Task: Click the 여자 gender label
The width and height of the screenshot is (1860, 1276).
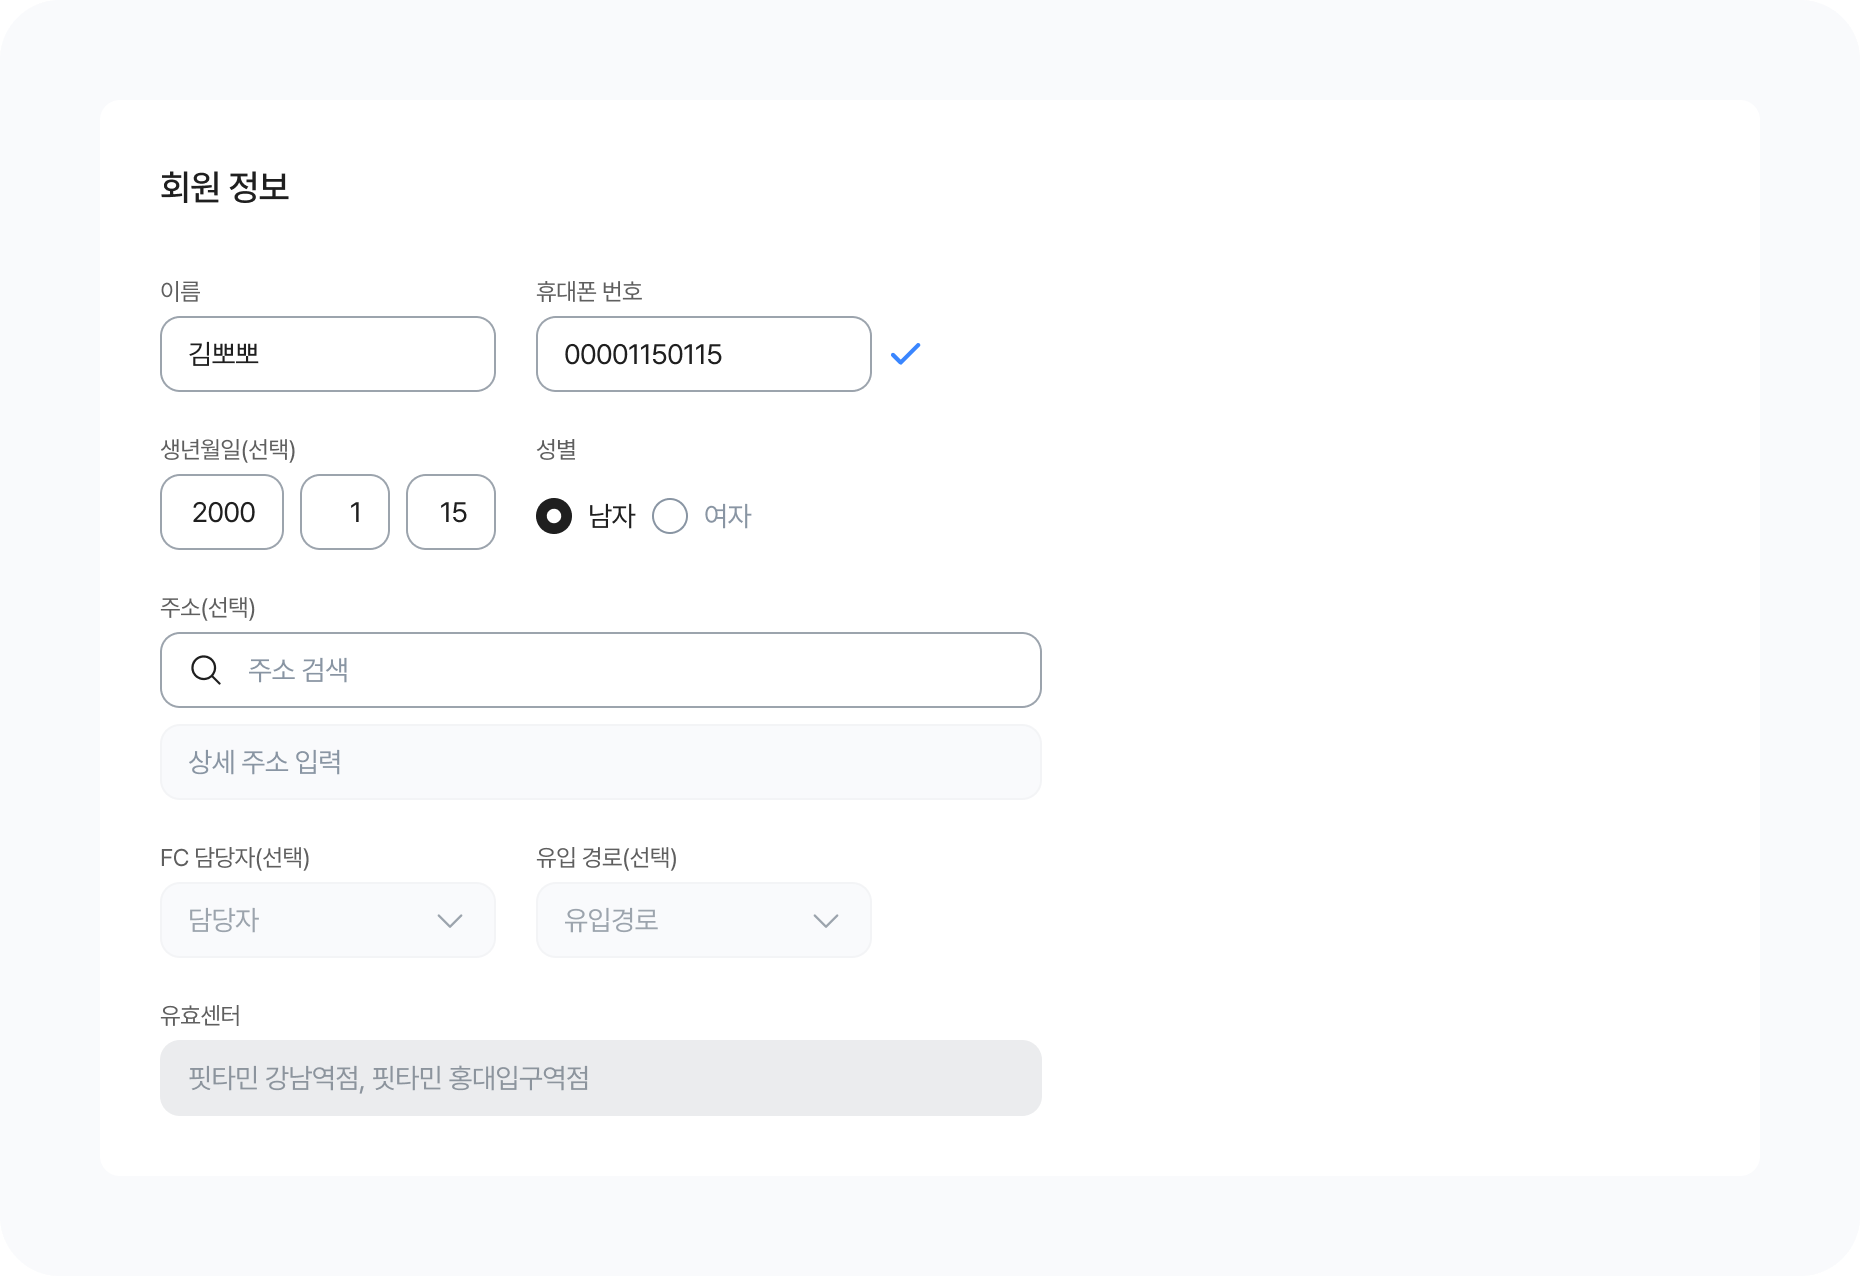Action: (x=727, y=516)
